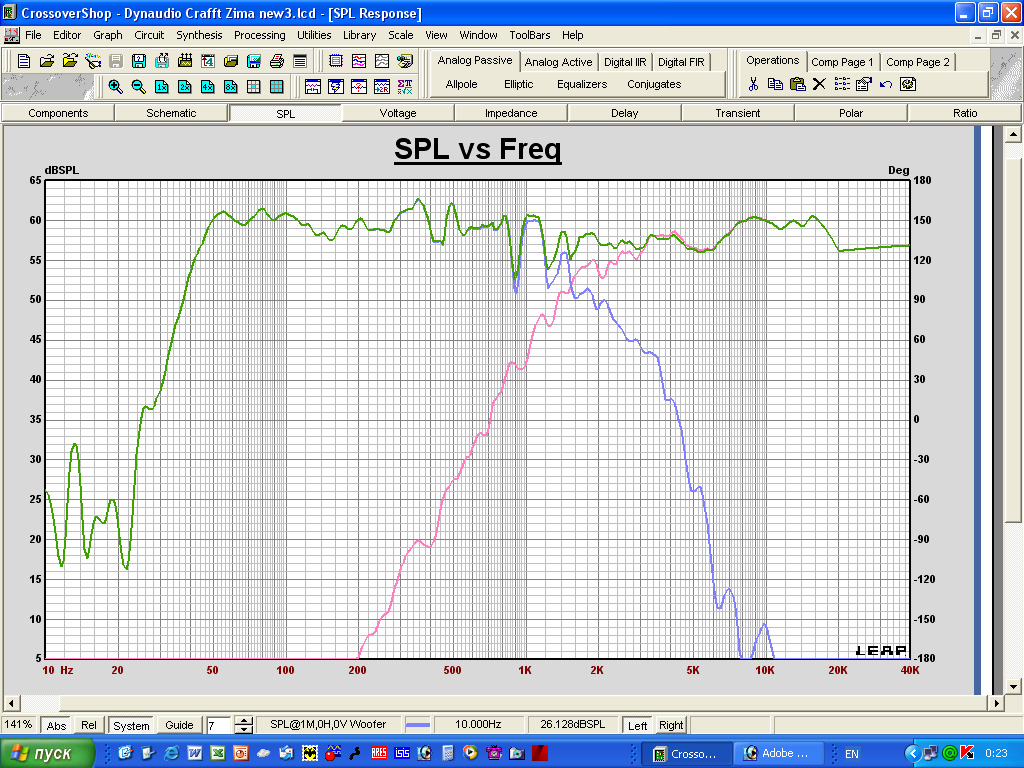Select the Left axis toggle
This screenshot has width=1024, height=768.
tap(637, 725)
